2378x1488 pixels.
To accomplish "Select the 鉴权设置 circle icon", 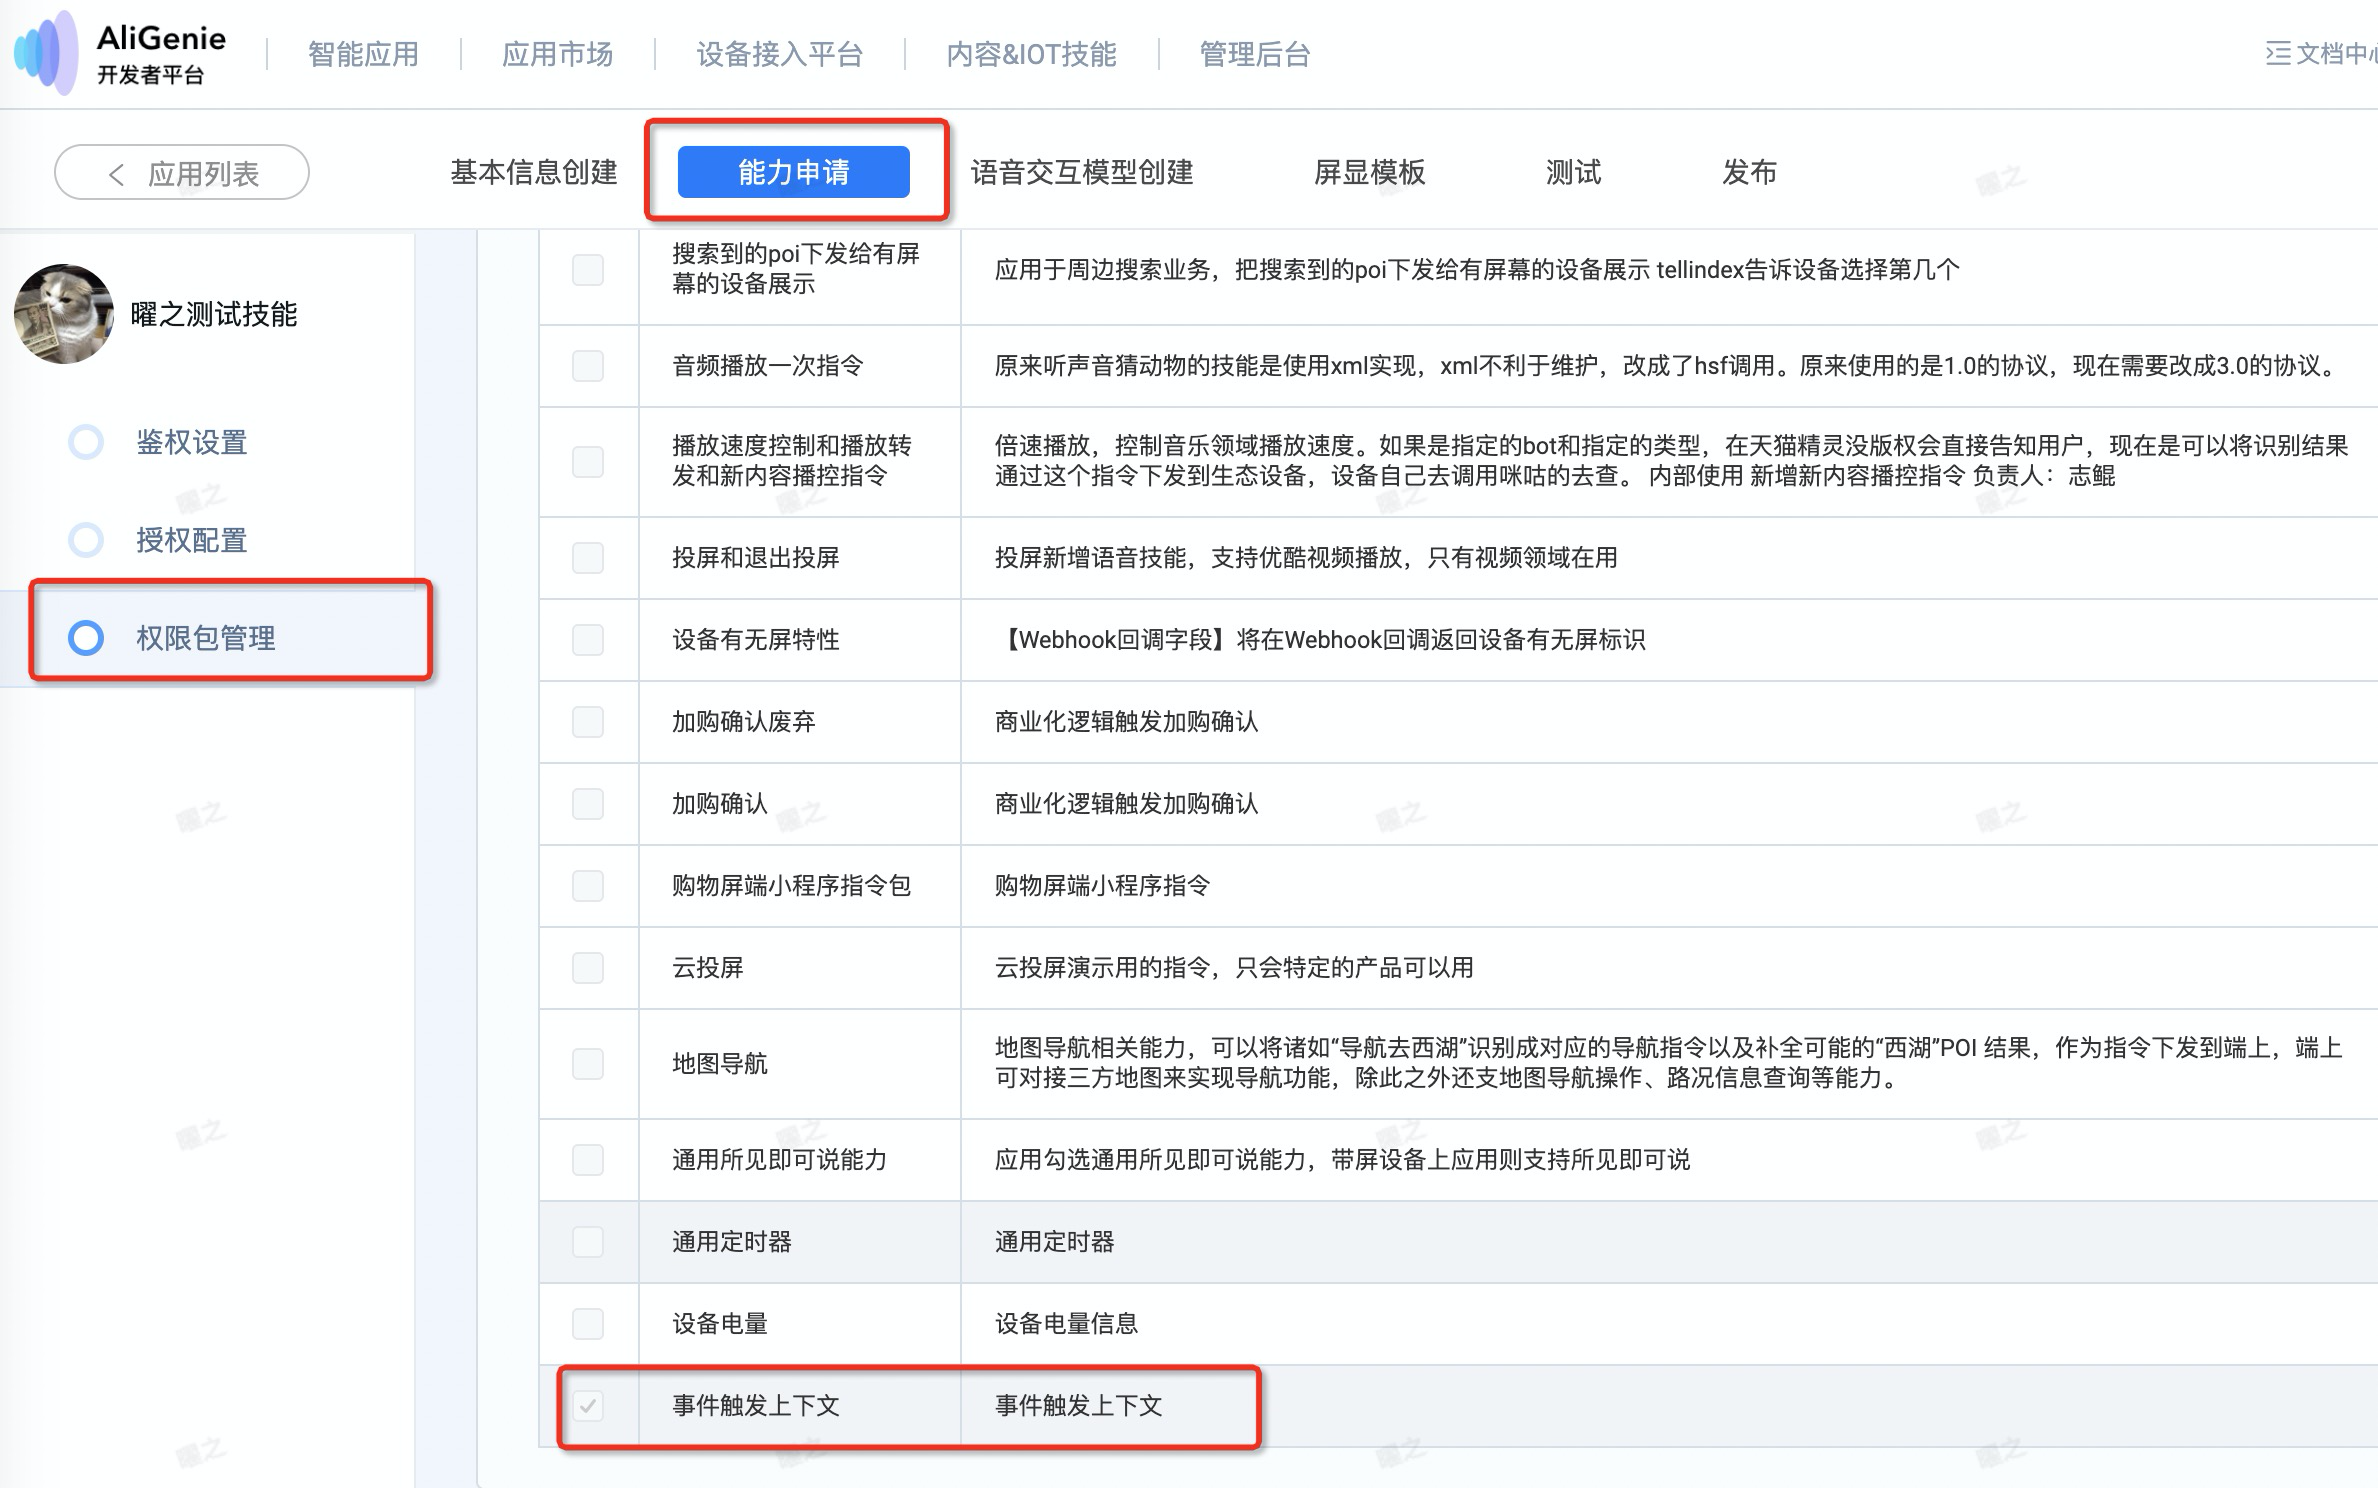I will 86,442.
